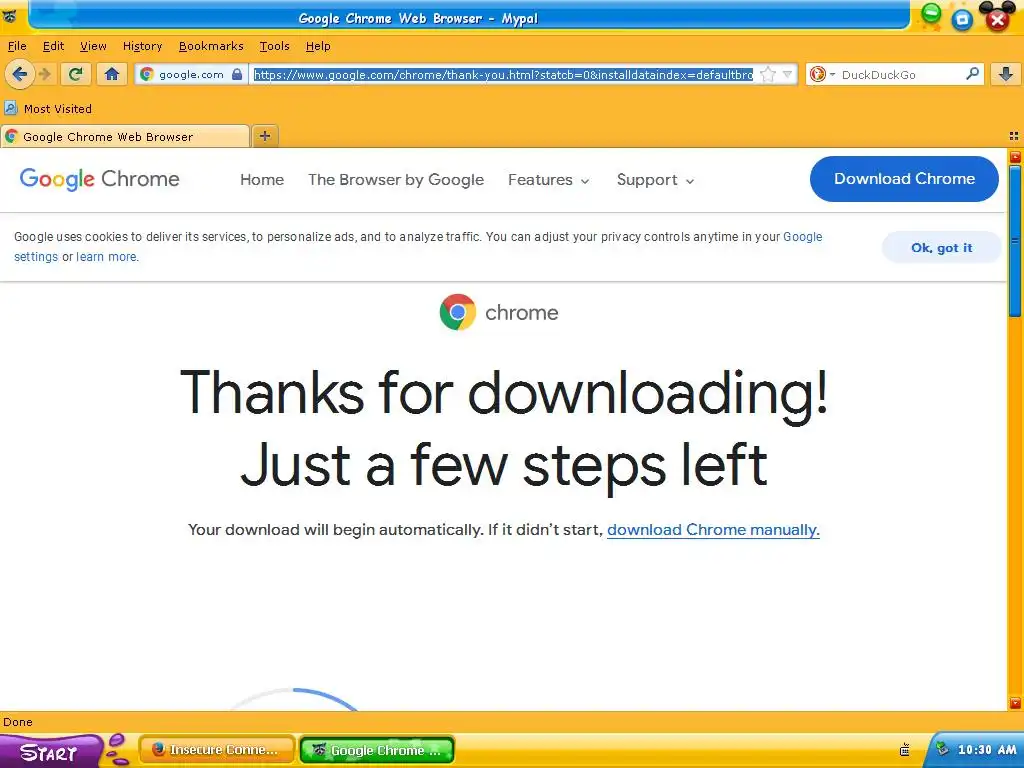Open the History menu
This screenshot has width=1024, height=768.
tap(142, 46)
